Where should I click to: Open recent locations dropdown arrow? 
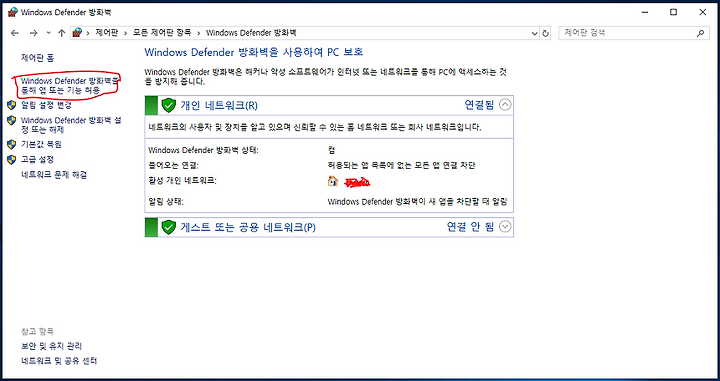coord(49,33)
